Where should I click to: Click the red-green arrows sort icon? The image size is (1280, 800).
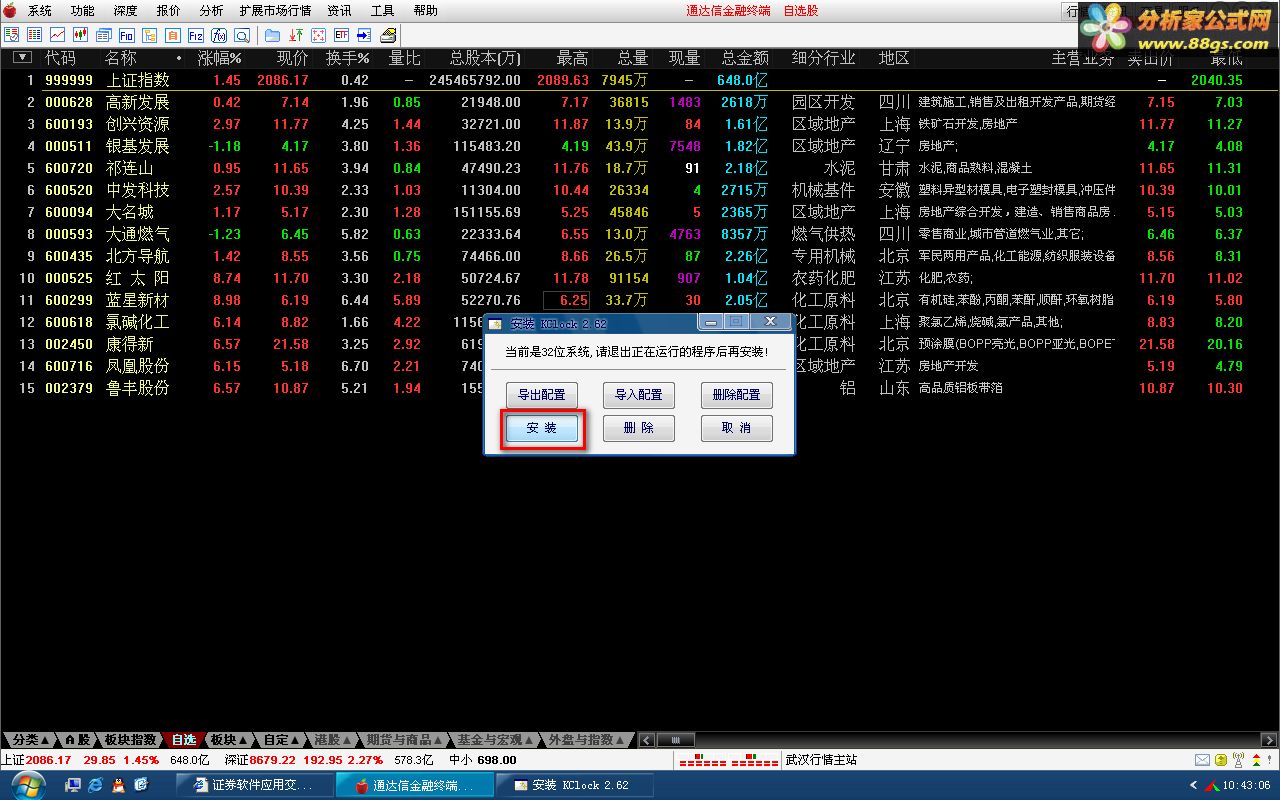[296, 35]
